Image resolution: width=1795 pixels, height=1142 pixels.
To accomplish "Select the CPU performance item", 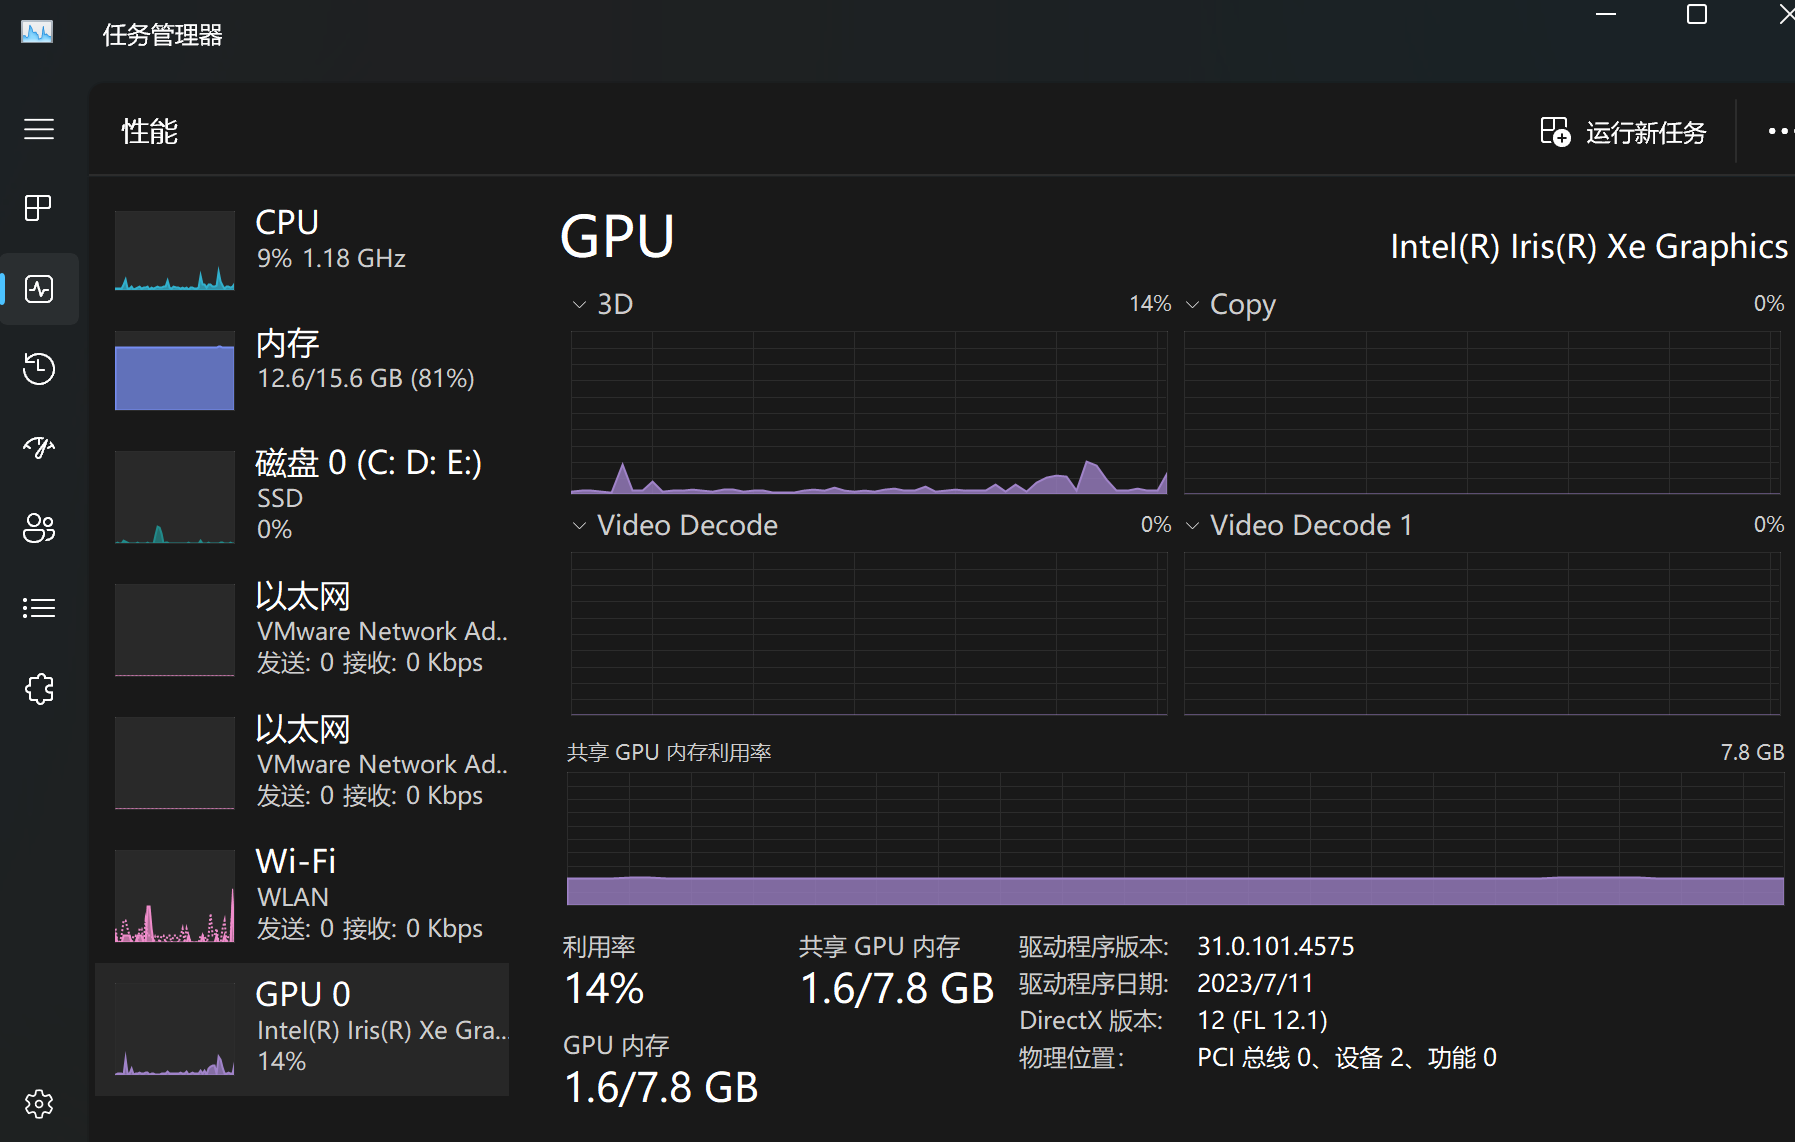I will pyautogui.click(x=302, y=250).
